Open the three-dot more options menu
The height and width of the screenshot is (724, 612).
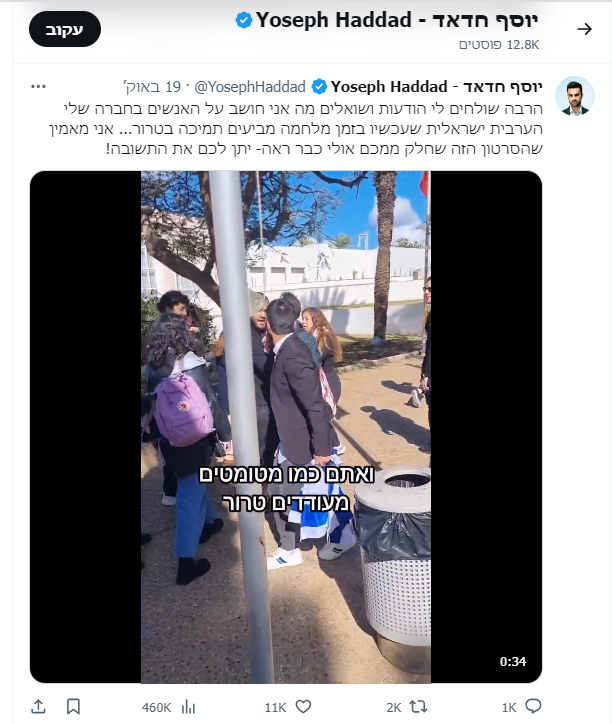[38, 86]
